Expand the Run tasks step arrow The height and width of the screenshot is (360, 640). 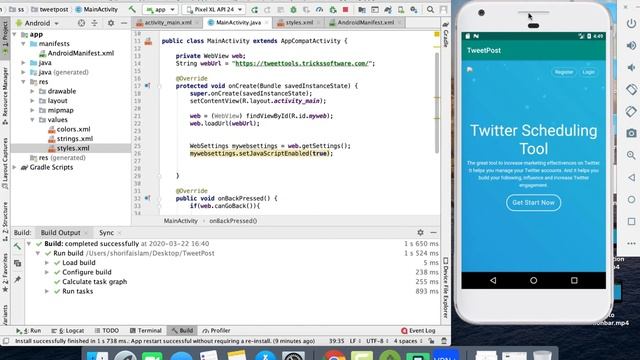pyautogui.click(x=47, y=291)
